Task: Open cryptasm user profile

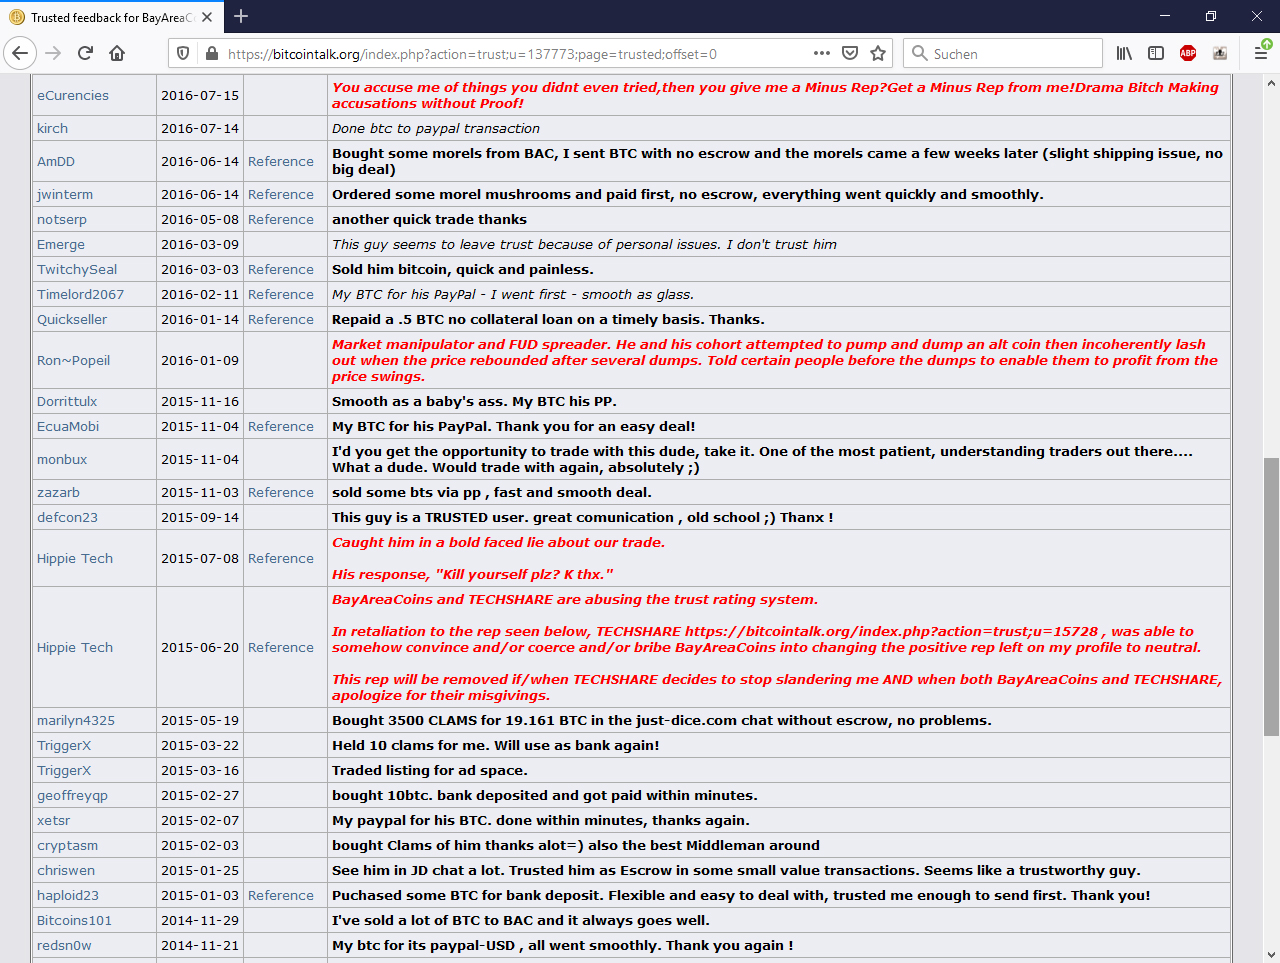Action: [68, 845]
